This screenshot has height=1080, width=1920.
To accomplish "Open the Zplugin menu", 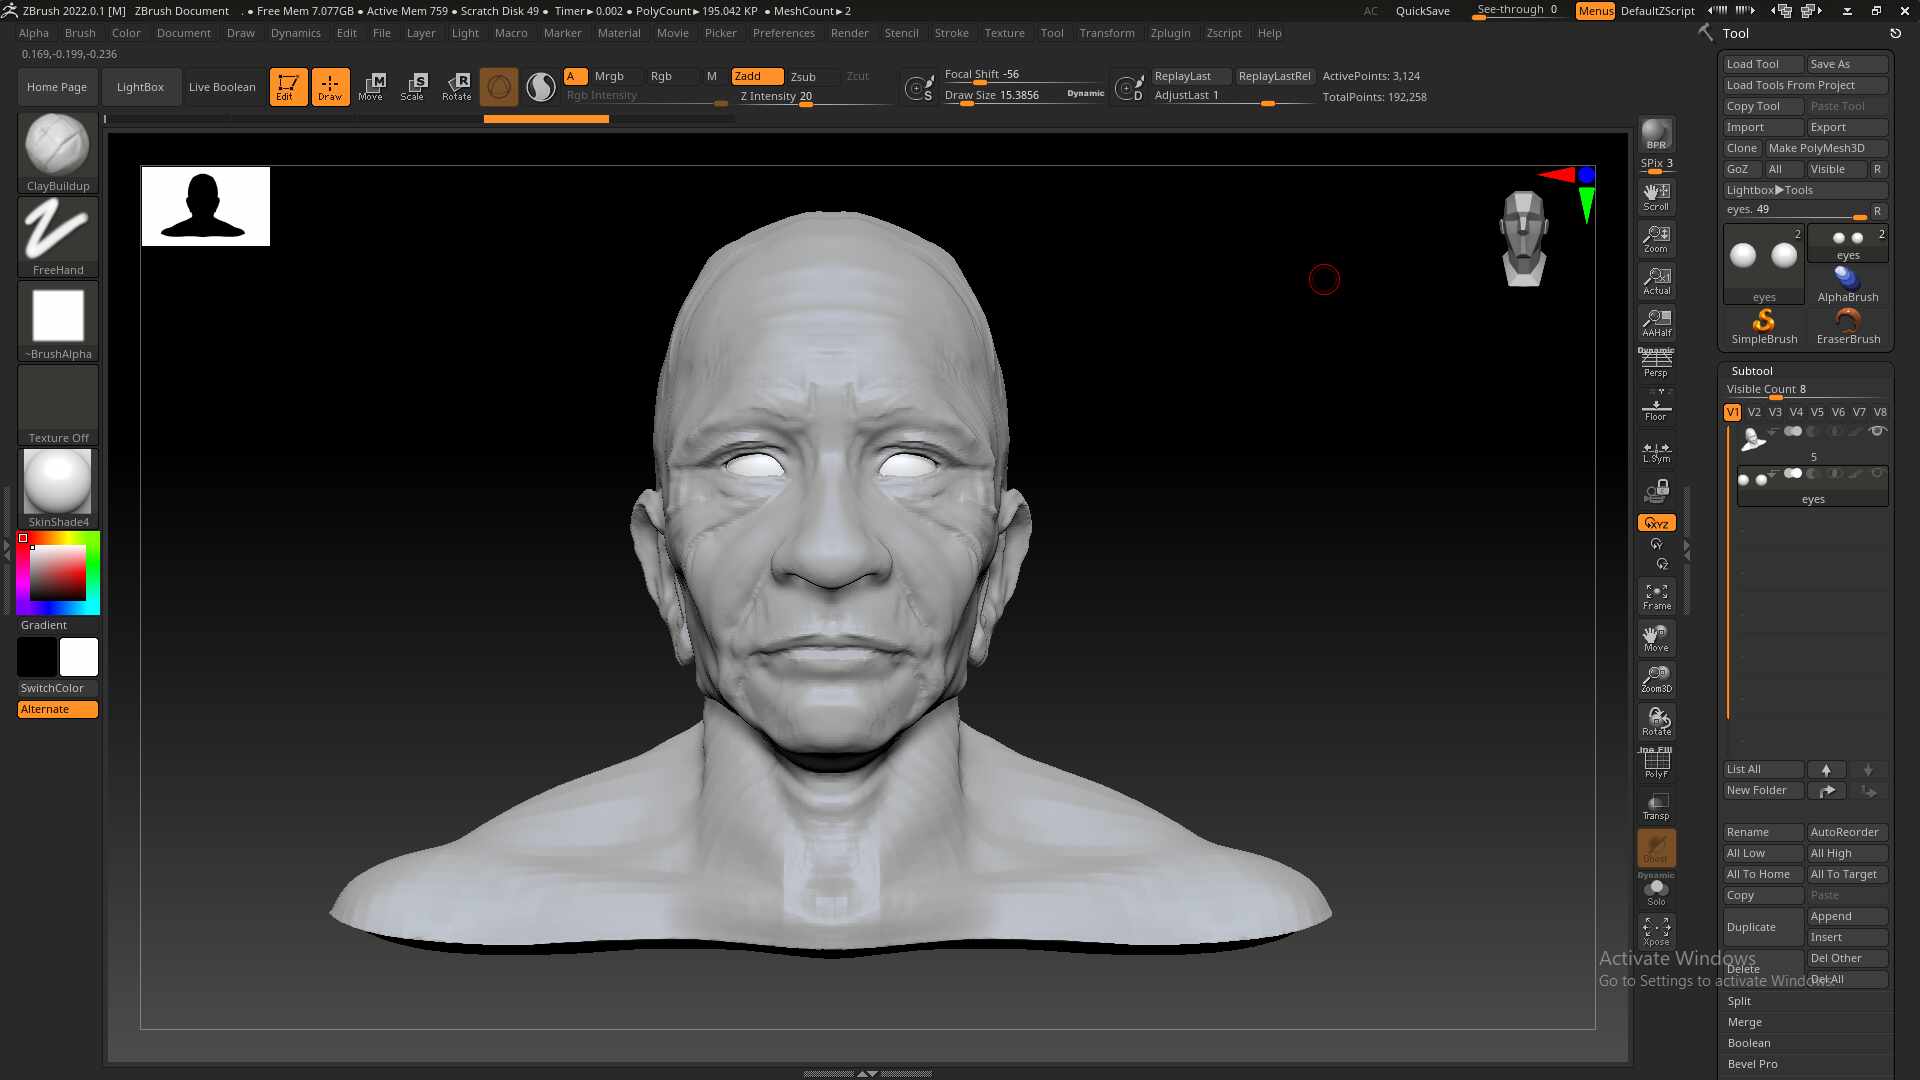I will pyautogui.click(x=1170, y=33).
